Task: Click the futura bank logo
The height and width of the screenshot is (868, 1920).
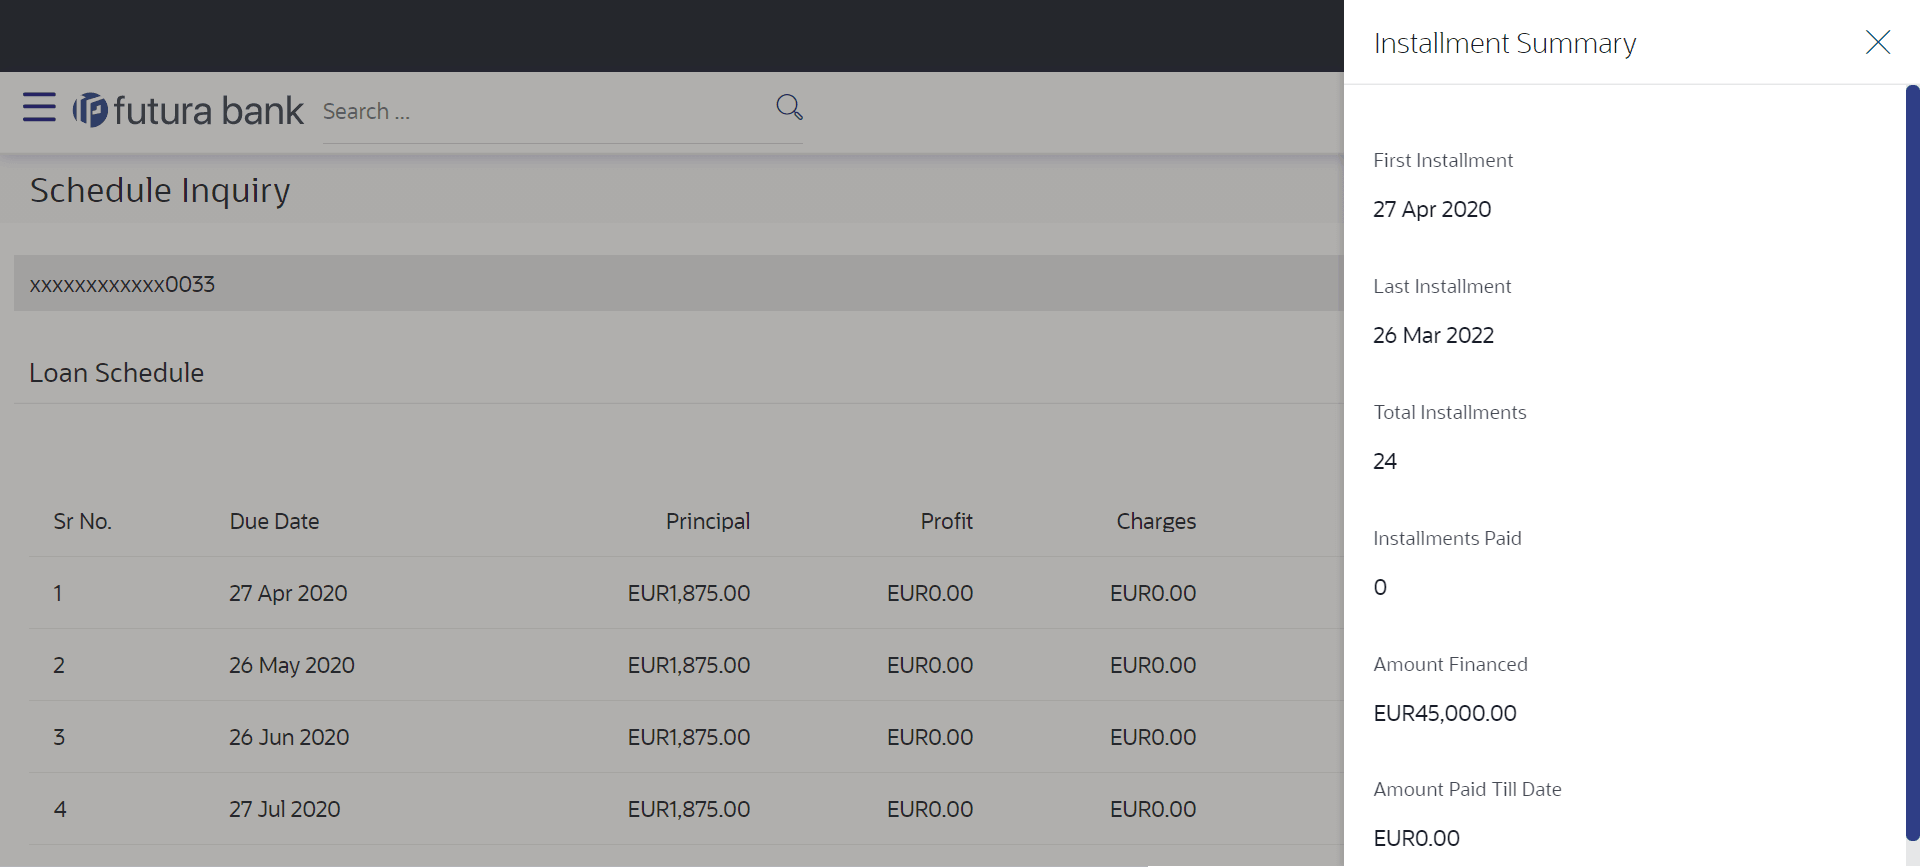Action: click(188, 110)
